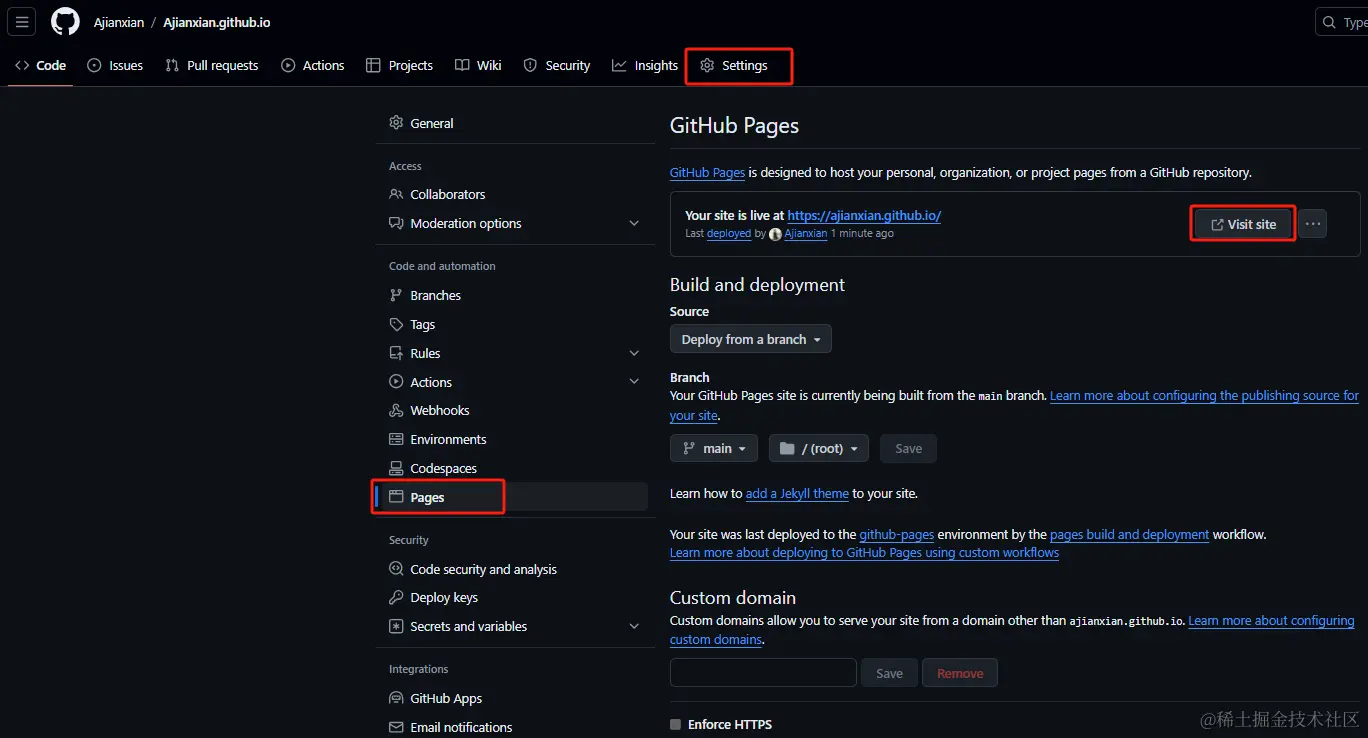1368x738 pixels.
Task: Click the Save button beside the folder dropdown
Action: (908, 448)
